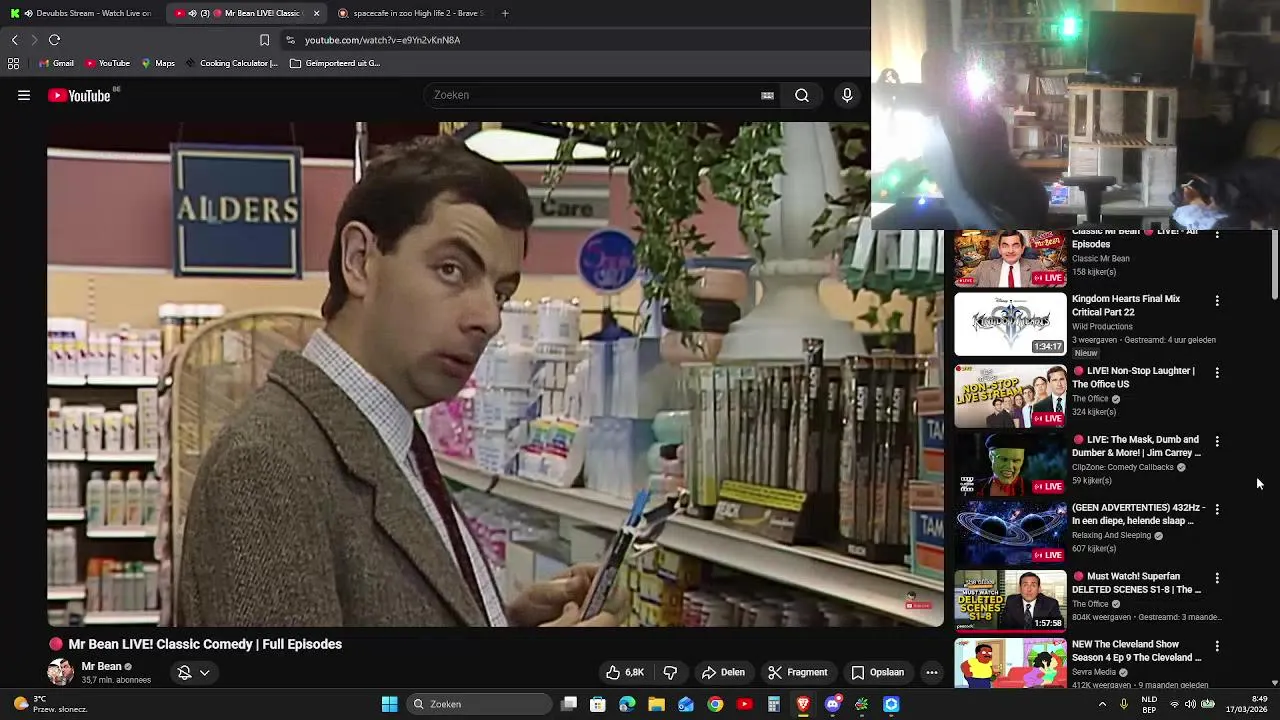Expand notification options chevron beside bell
Screen dimensions: 1280x720
pyautogui.click(x=204, y=672)
